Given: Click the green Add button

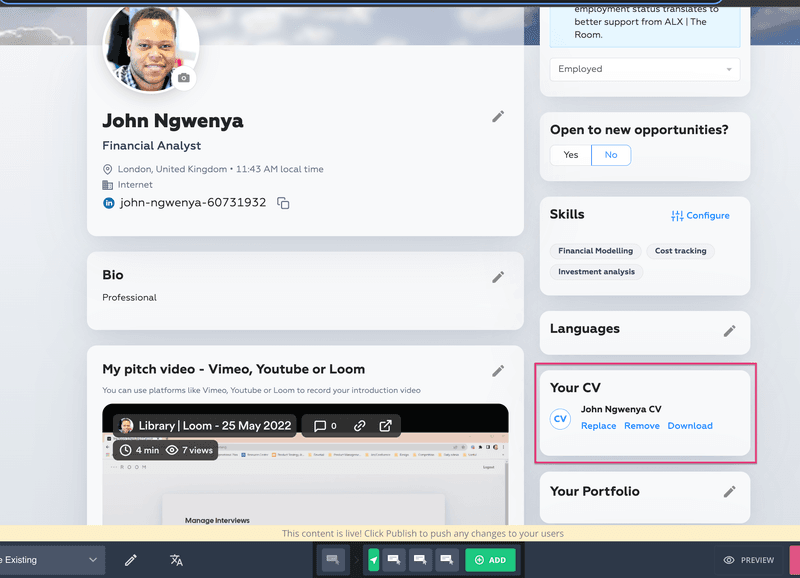Looking at the screenshot, I should point(490,560).
